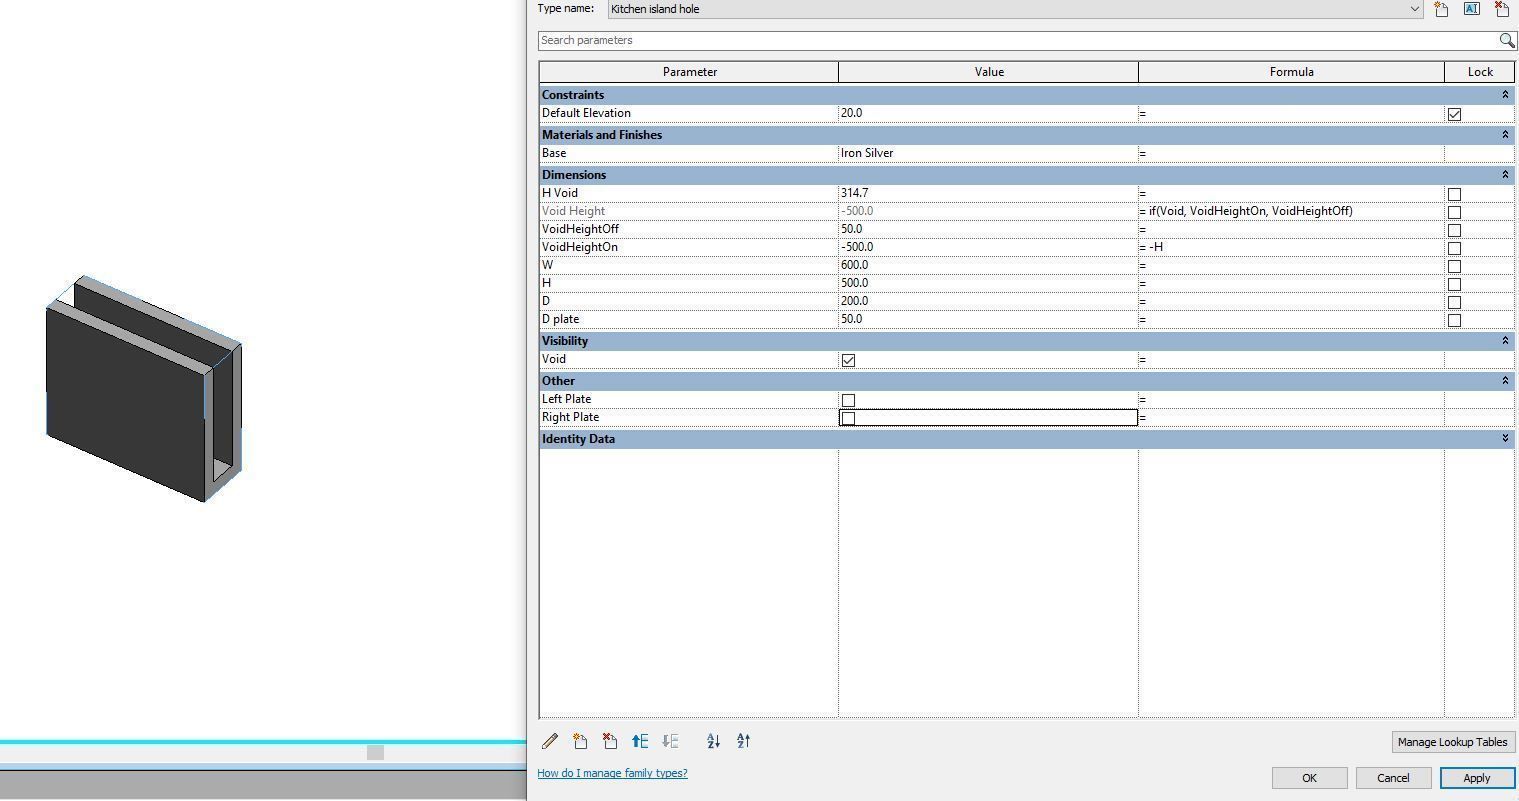
Task: Sort parameters in descending order
Action: tap(743, 741)
